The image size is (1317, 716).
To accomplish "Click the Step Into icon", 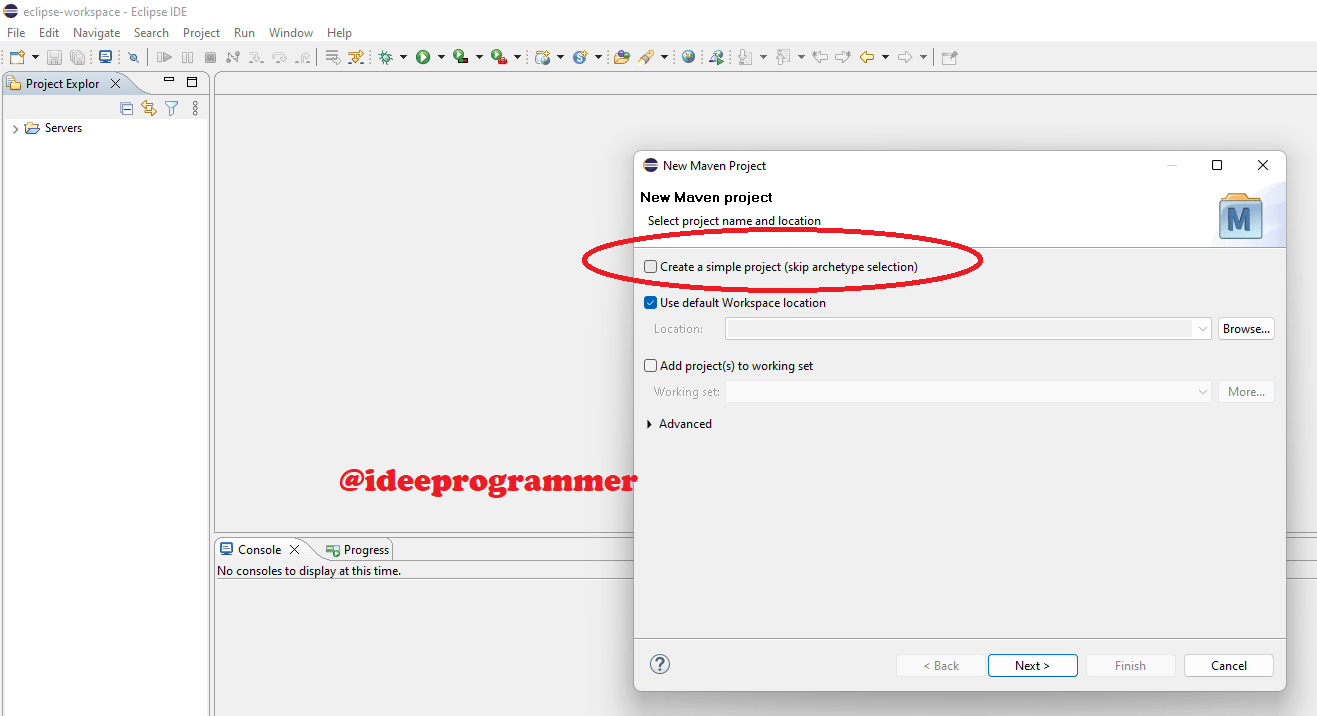I will (256, 57).
